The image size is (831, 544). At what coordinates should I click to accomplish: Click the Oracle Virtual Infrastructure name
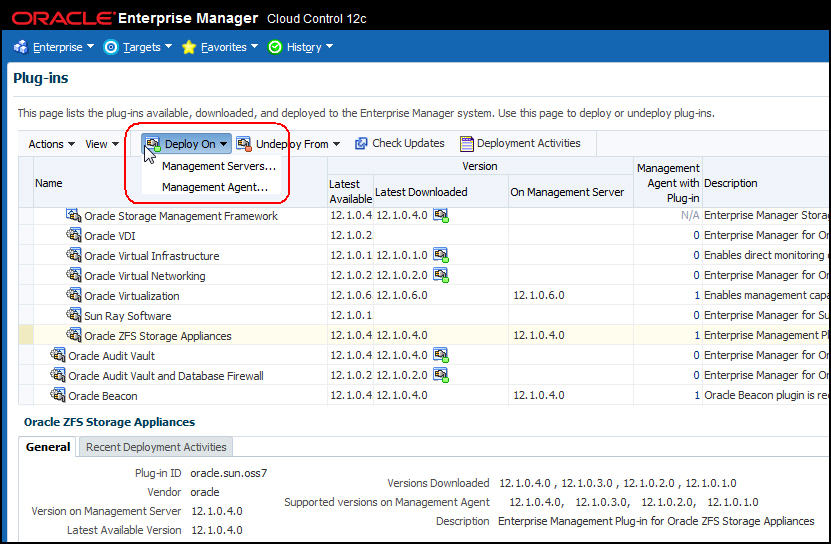(152, 256)
